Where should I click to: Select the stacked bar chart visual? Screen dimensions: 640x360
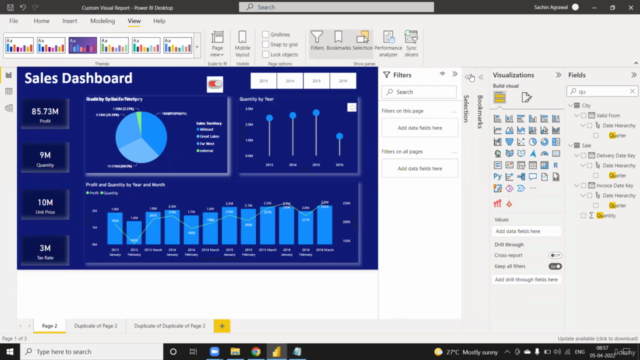[498, 119]
